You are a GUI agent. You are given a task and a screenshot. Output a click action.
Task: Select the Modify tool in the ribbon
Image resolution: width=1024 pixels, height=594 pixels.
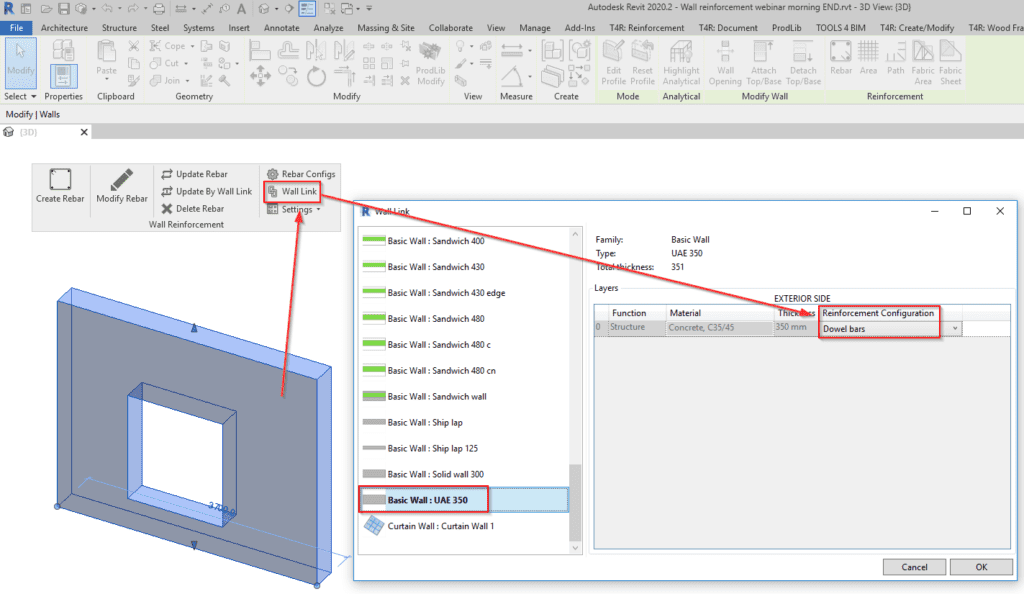point(21,62)
